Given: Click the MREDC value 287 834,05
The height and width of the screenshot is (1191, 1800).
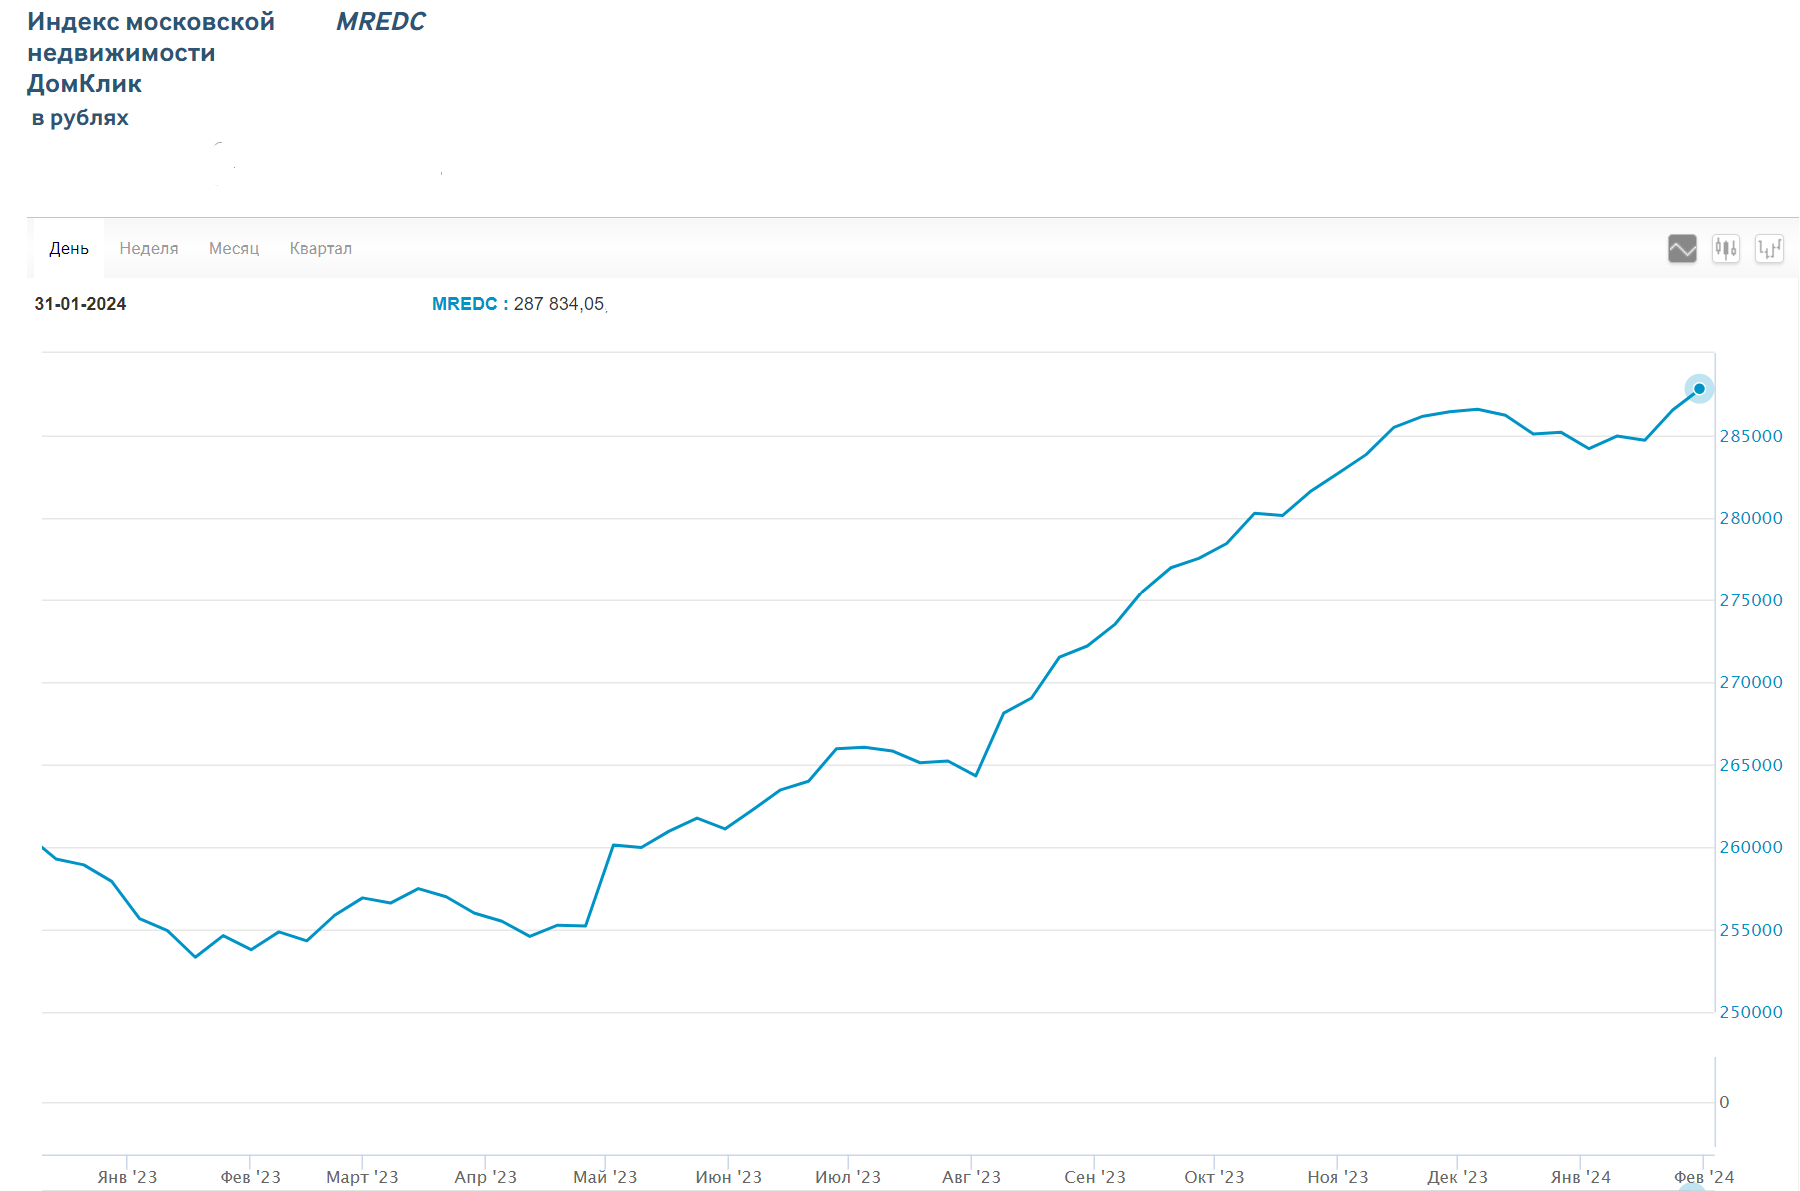Looking at the screenshot, I should pyautogui.click(x=559, y=304).
